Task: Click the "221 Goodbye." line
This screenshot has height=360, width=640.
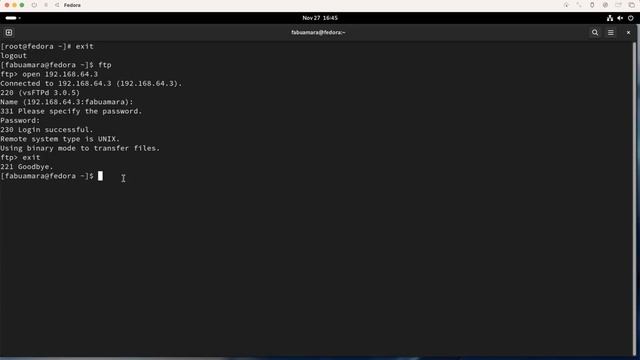Action: pyautogui.click(x=27, y=167)
